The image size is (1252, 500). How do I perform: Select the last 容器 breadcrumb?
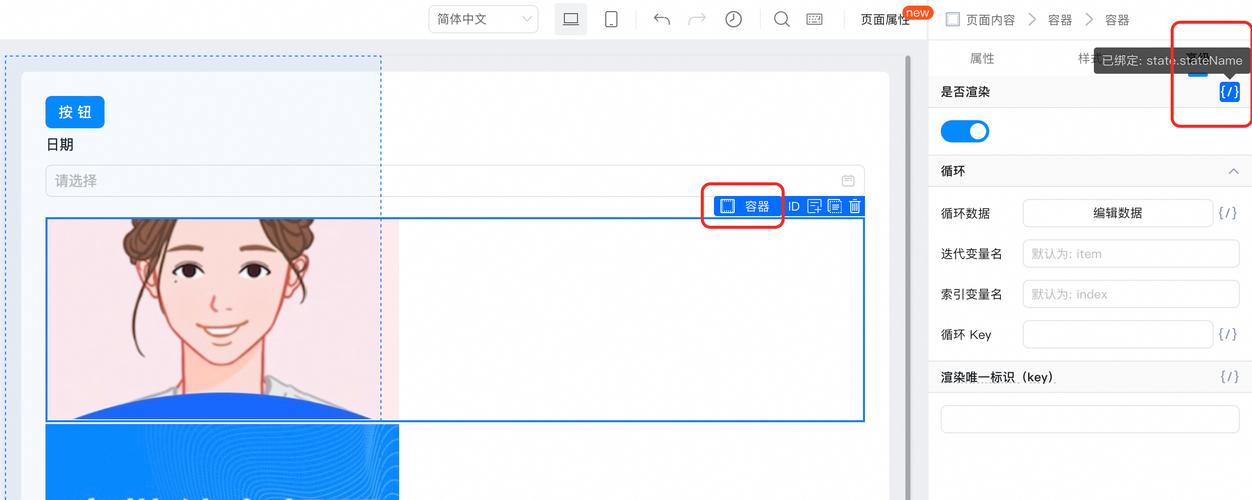coord(1117,20)
